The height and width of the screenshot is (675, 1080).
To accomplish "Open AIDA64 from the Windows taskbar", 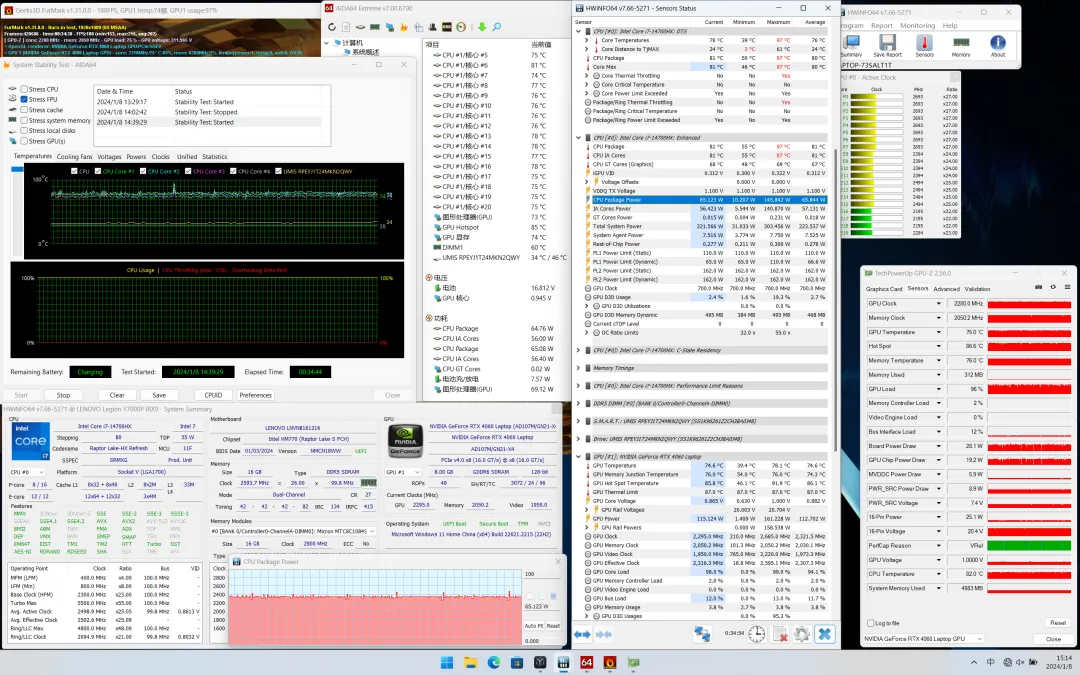I will point(587,662).
